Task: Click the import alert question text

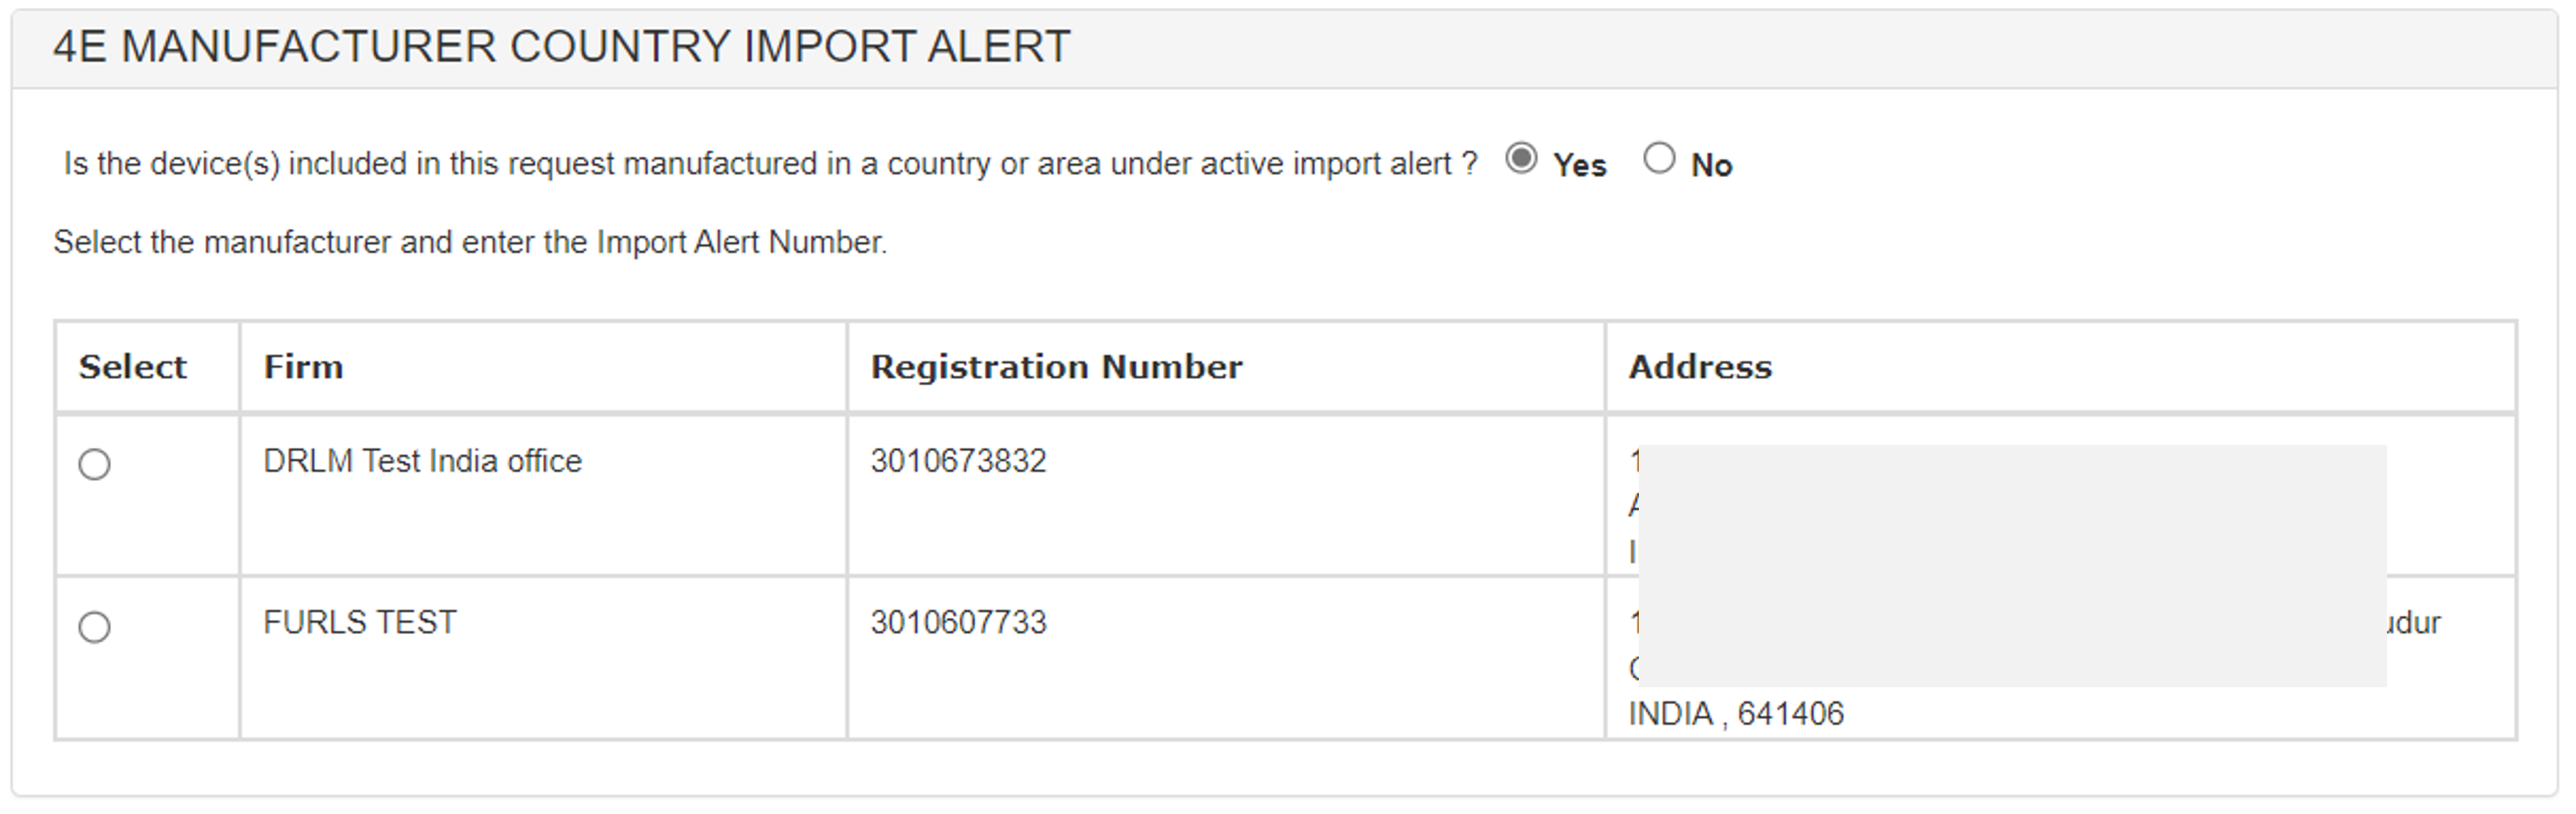Action: (770, 164)
